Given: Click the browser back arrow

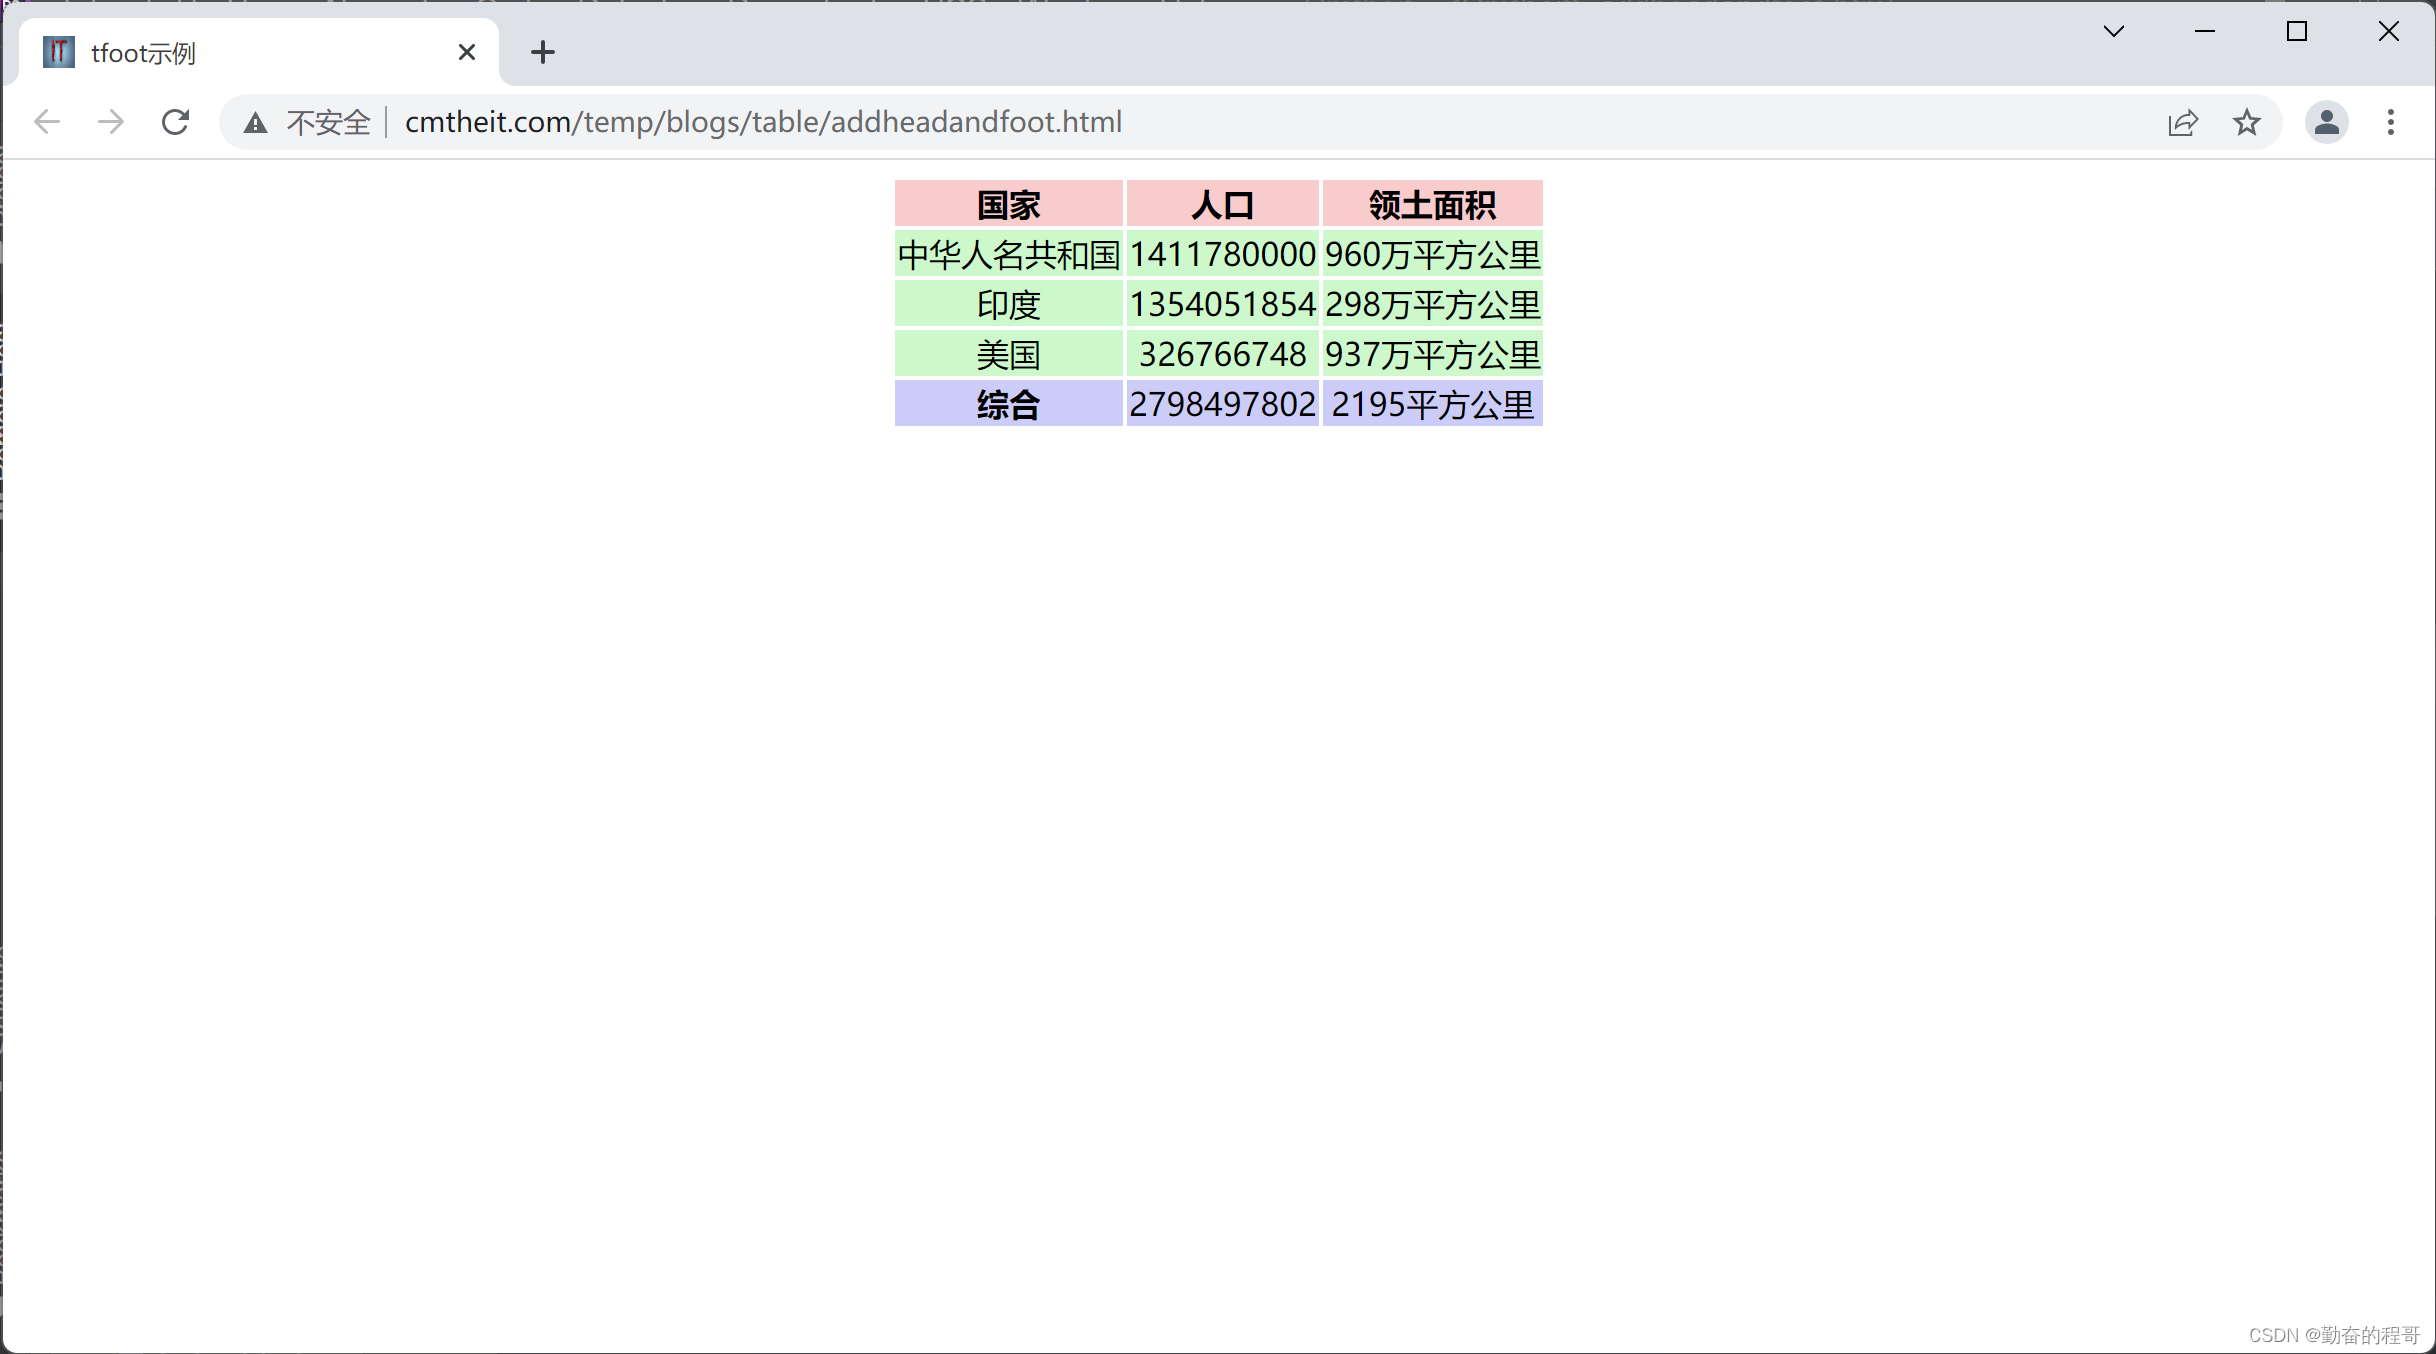Looking at the screenshot, I should click(x=47, y=122).
